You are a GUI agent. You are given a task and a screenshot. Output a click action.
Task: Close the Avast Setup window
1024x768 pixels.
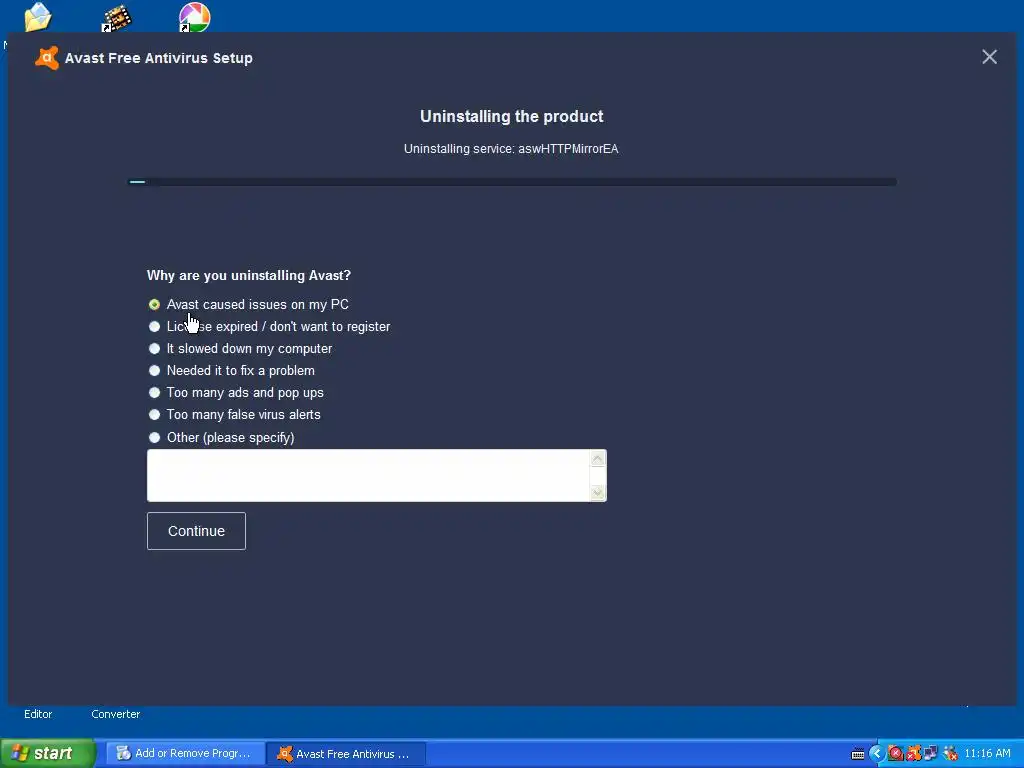point(989,57)
